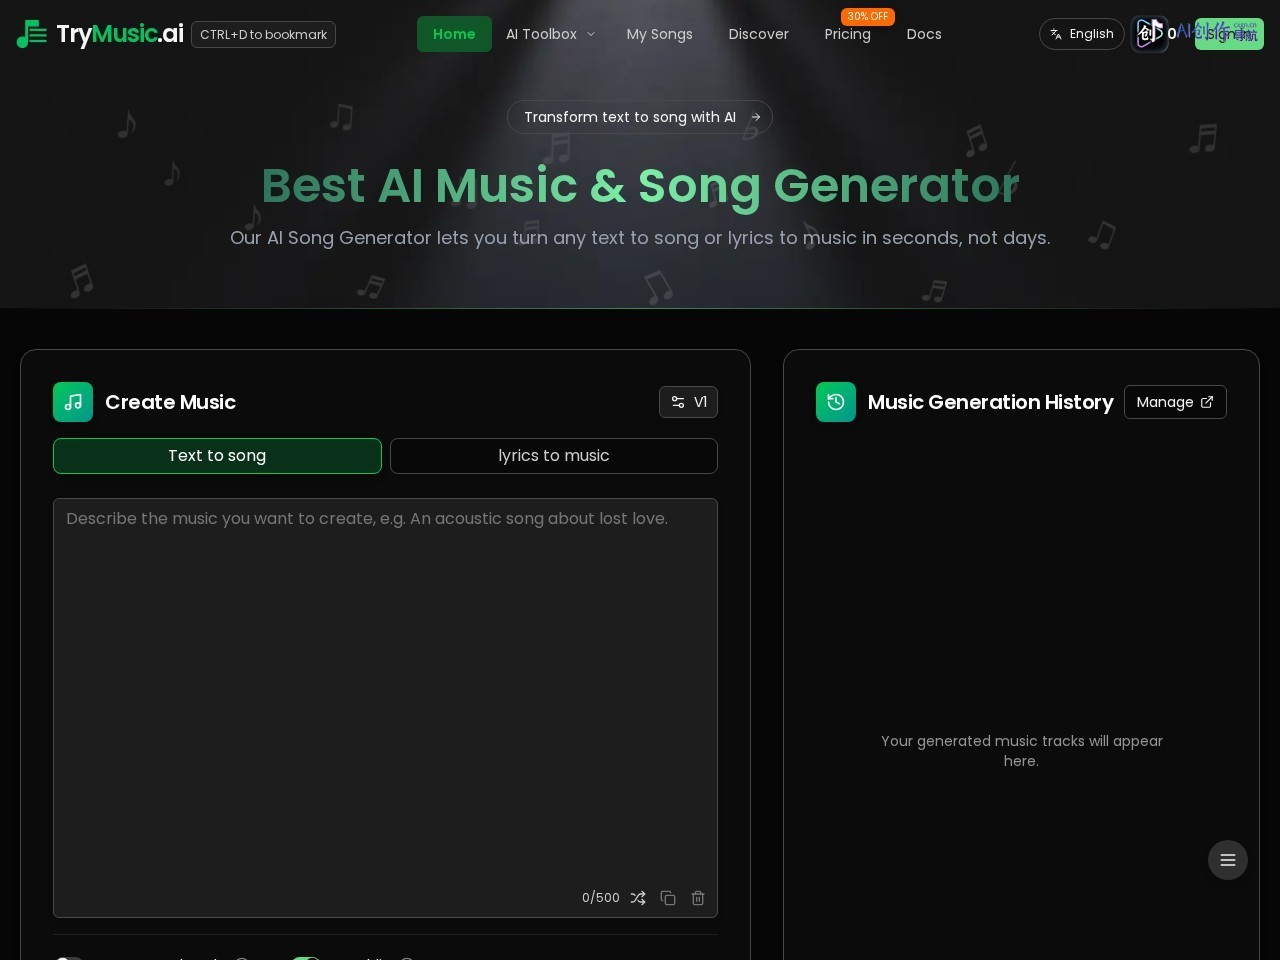Select the Text to song tab
This screenshot has height=960, width=1280.
217,456
